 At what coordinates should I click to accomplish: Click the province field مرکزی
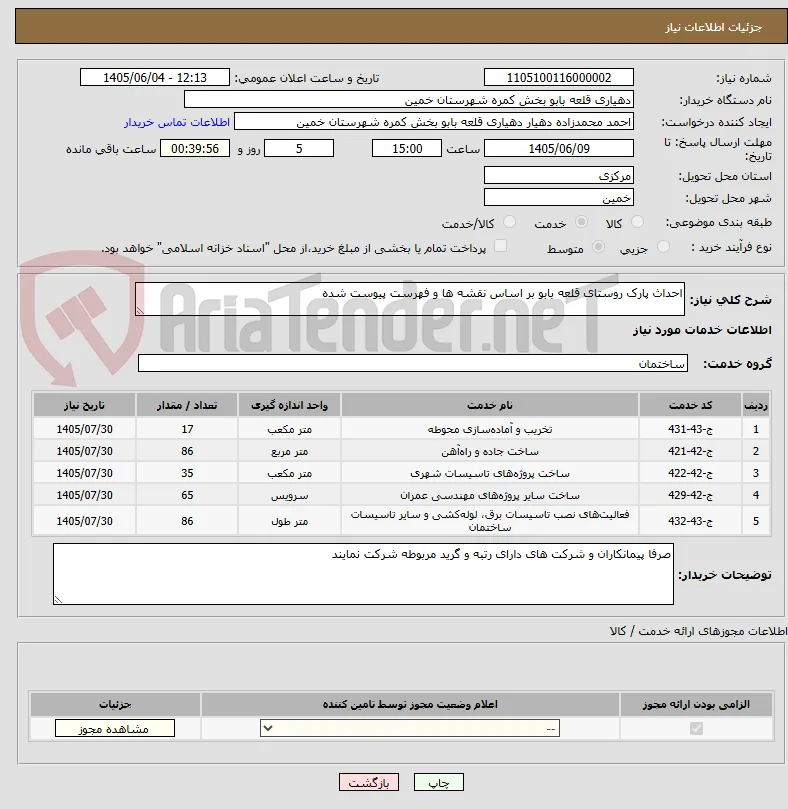(x=559, y=175)
